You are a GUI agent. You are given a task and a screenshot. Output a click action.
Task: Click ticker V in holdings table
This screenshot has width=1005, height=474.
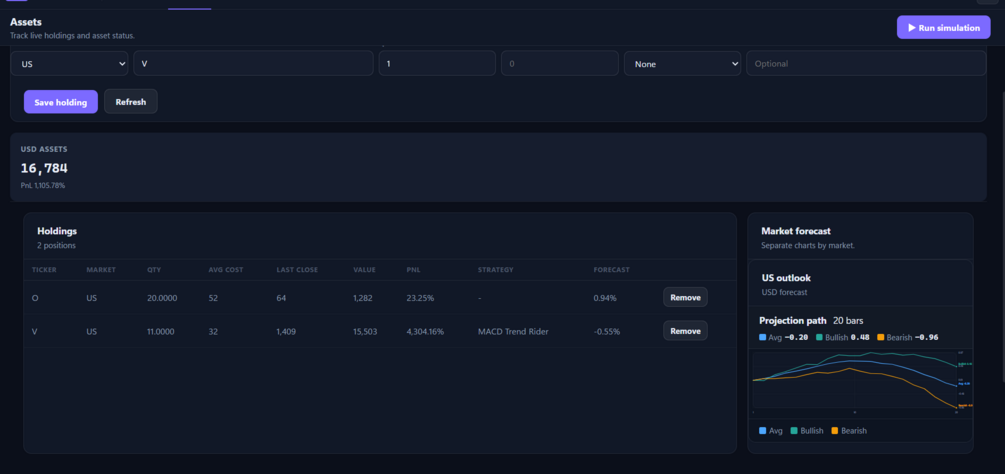click(35, 331)
